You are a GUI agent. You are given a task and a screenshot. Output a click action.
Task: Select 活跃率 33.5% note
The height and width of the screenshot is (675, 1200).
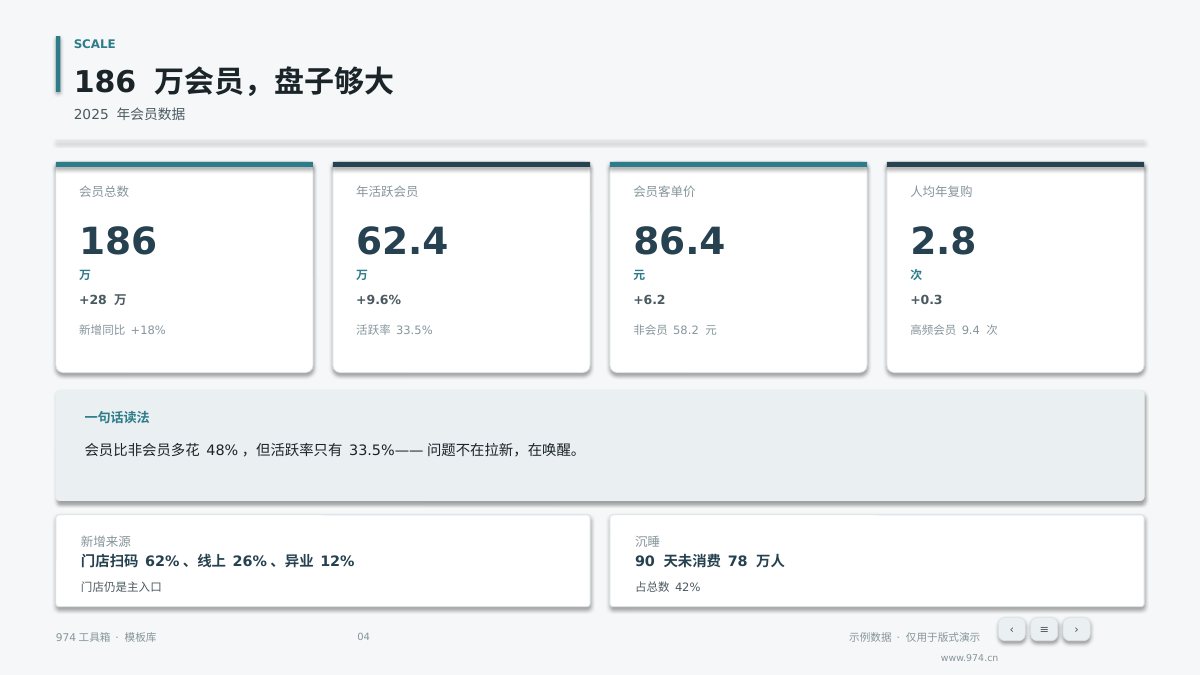tap(394, 330)
